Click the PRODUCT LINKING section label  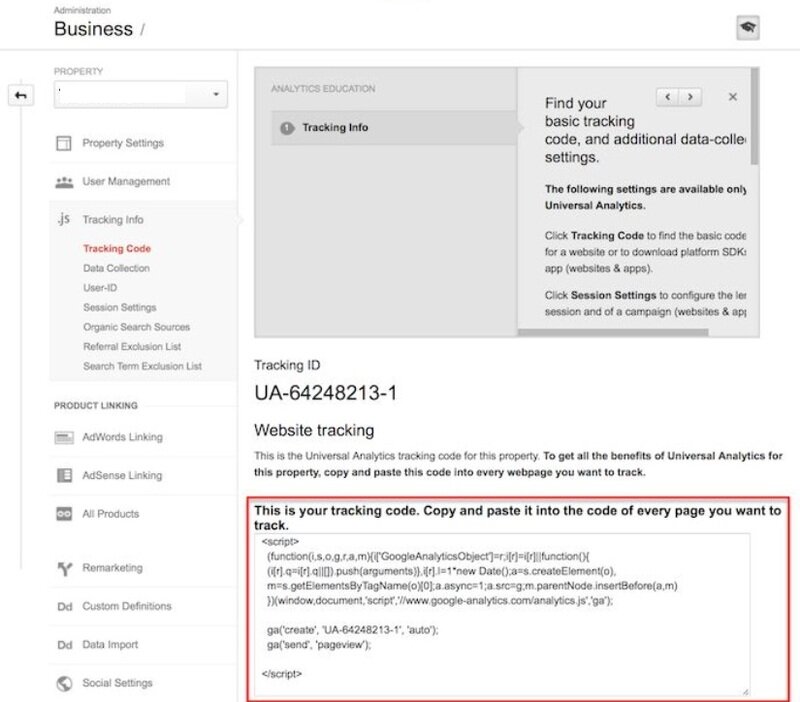(x=96, y=406)
